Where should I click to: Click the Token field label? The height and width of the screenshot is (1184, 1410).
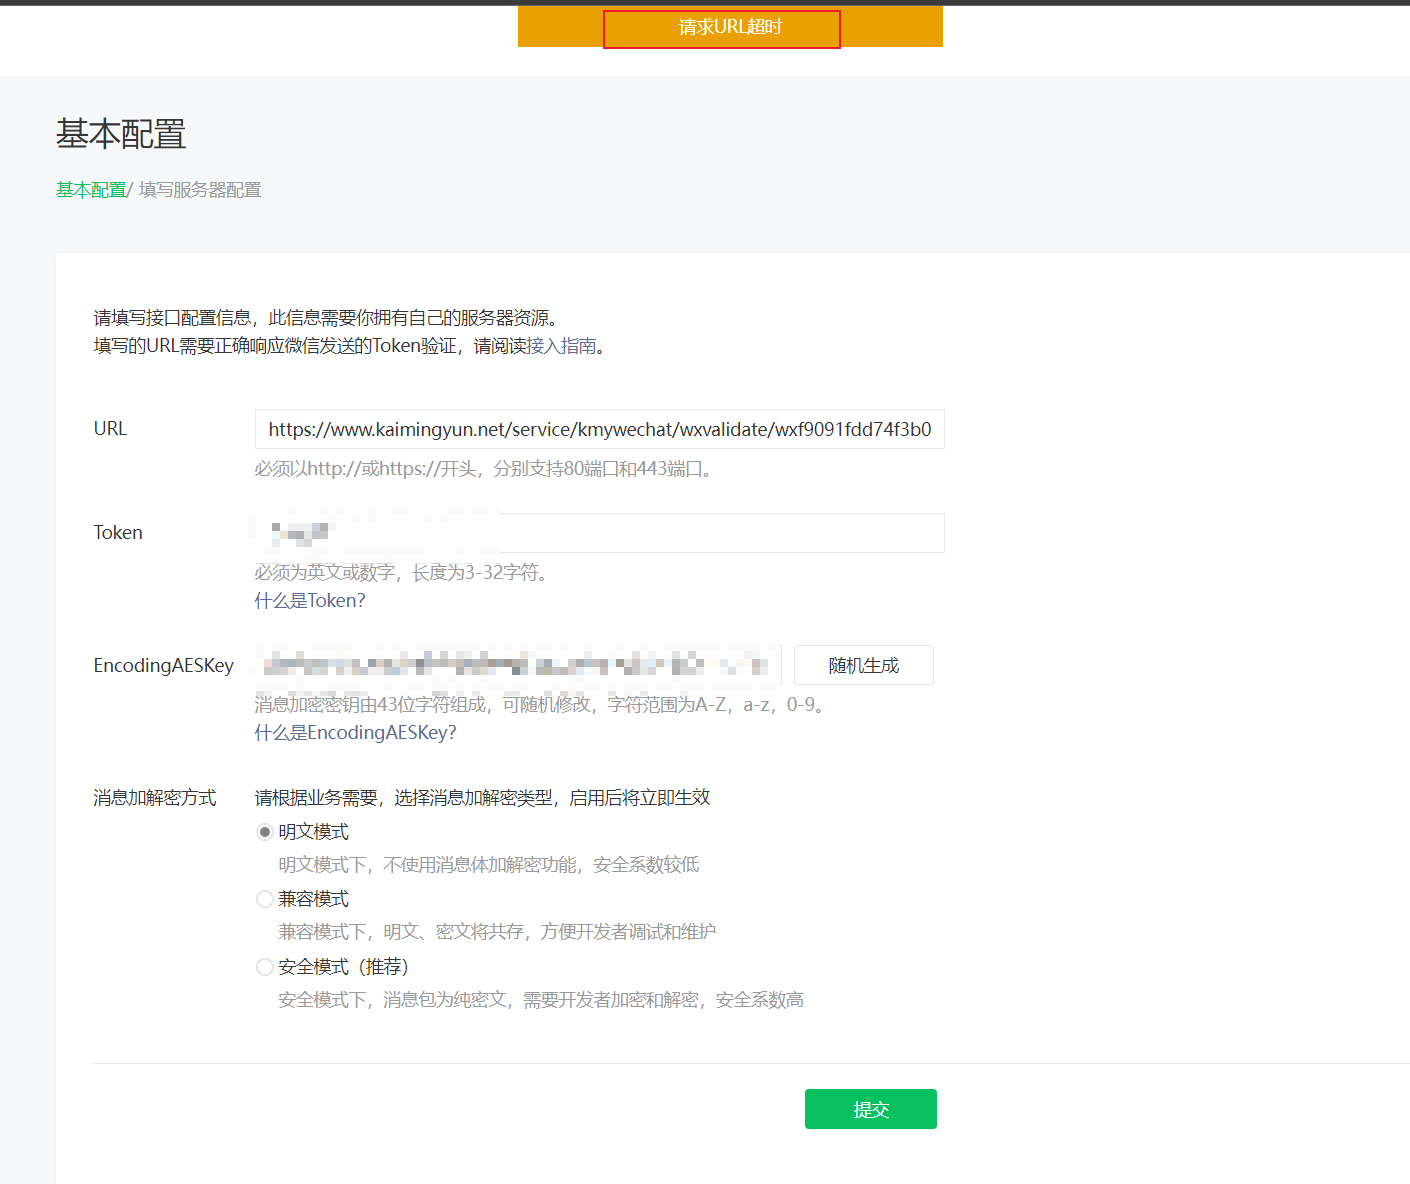point(118,533)
